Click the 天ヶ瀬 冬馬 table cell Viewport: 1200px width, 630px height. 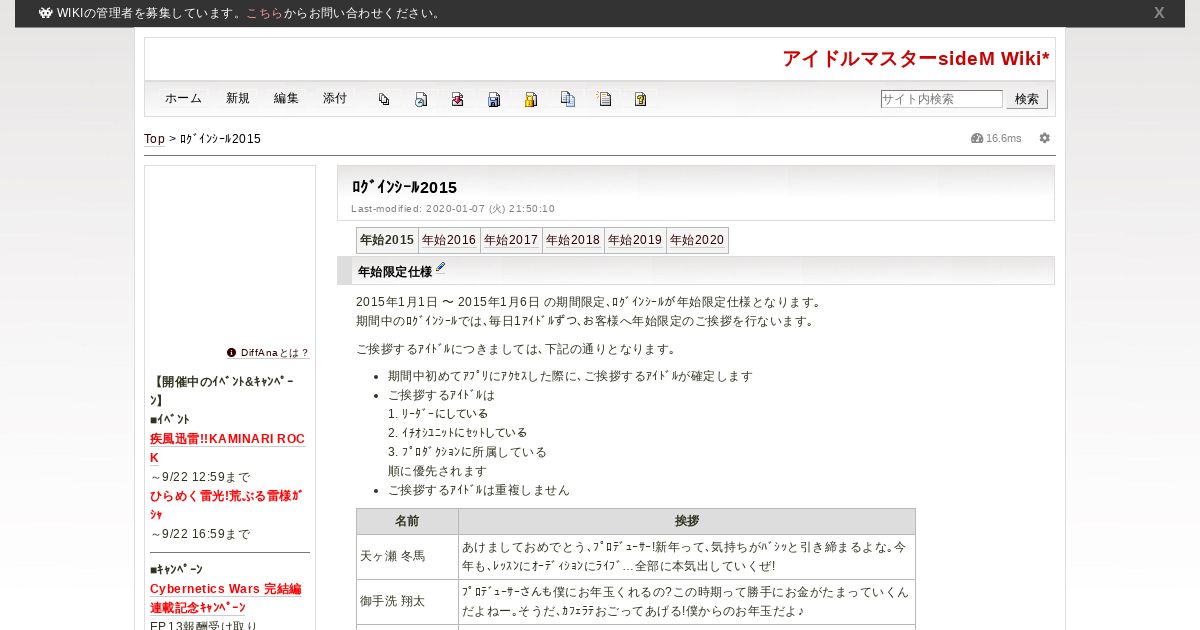pyautogui.click(x=407, y=557)
